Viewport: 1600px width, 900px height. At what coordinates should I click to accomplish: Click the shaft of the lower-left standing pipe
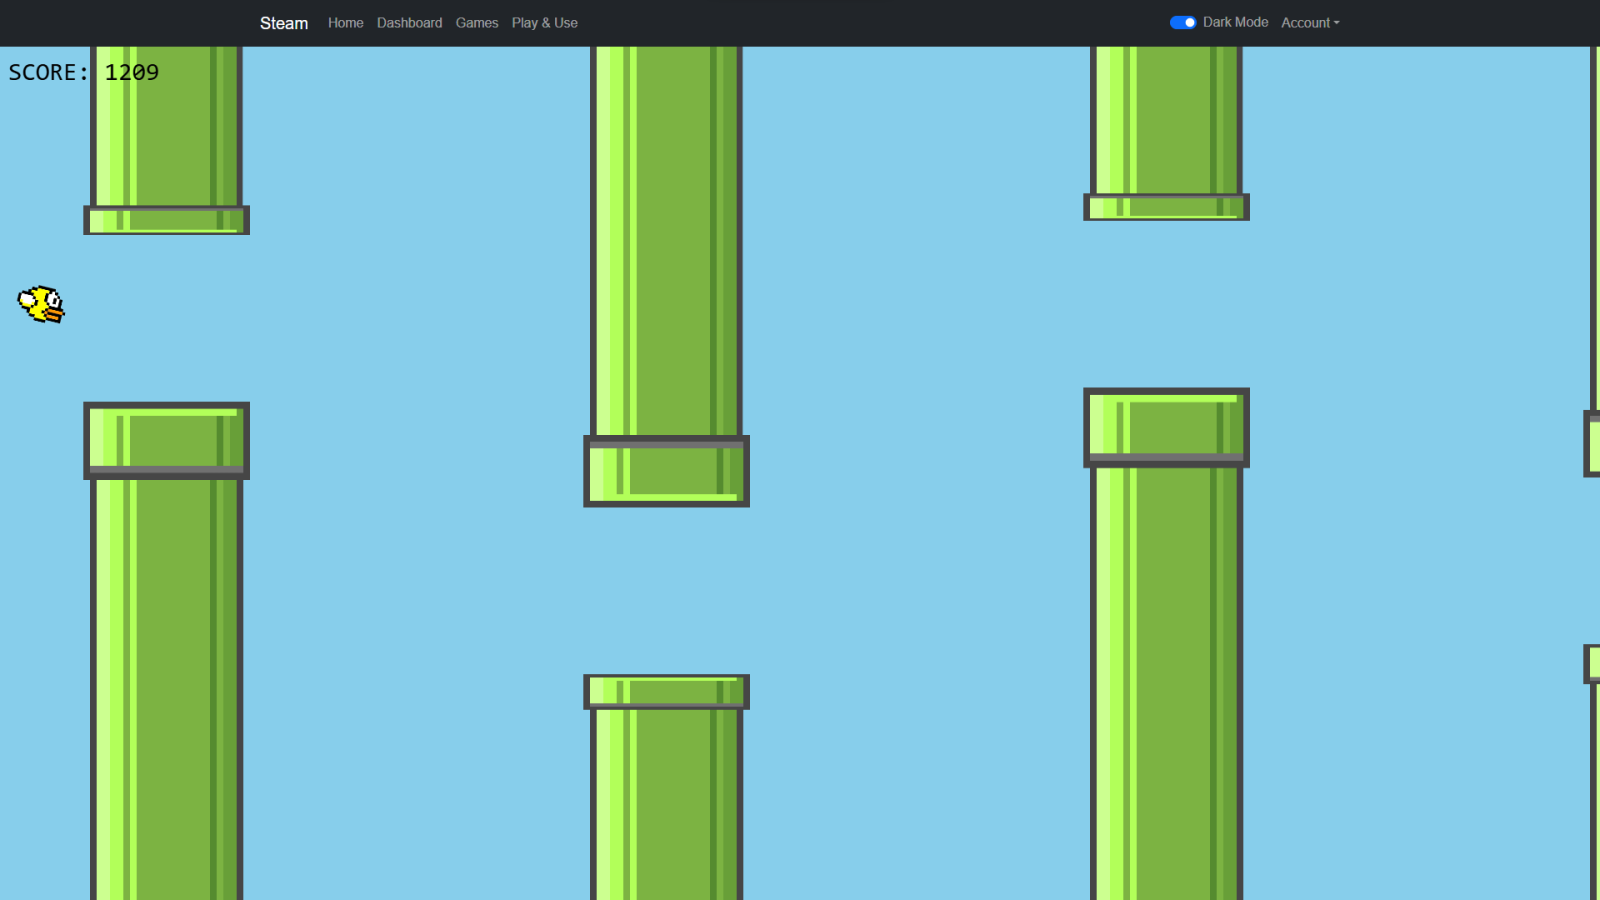coord(166,690)
